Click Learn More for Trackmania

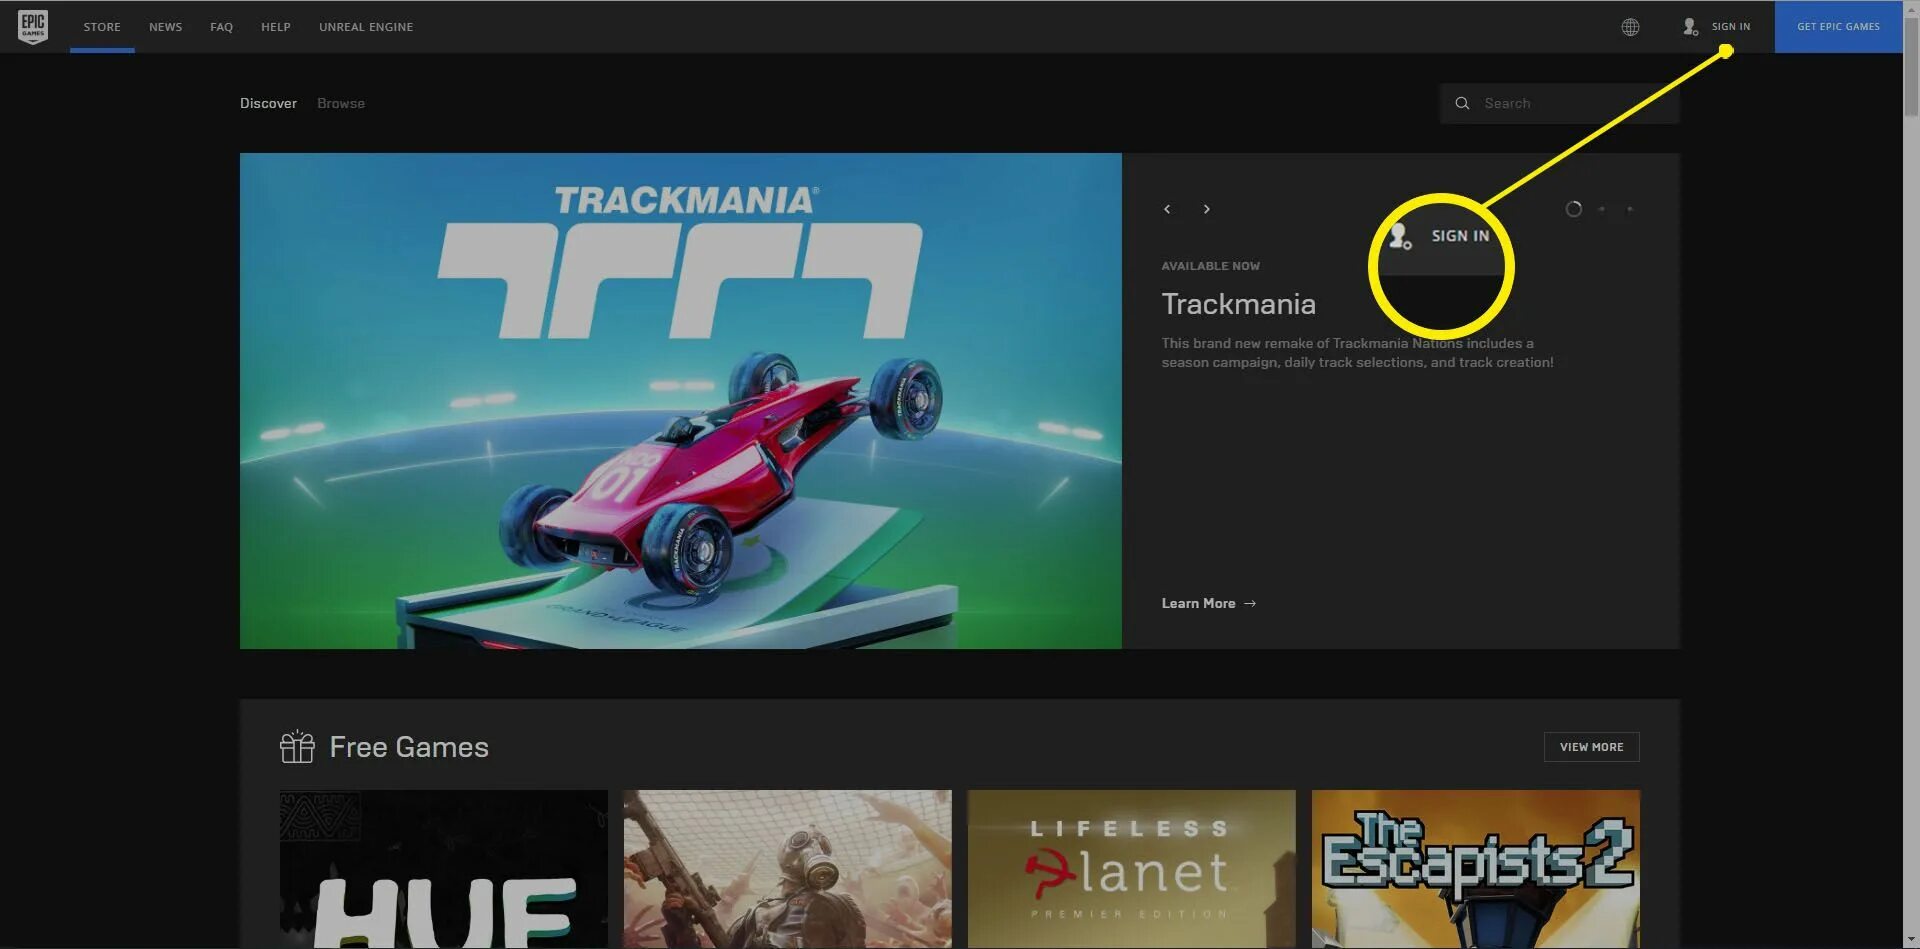click(1198, 603)
